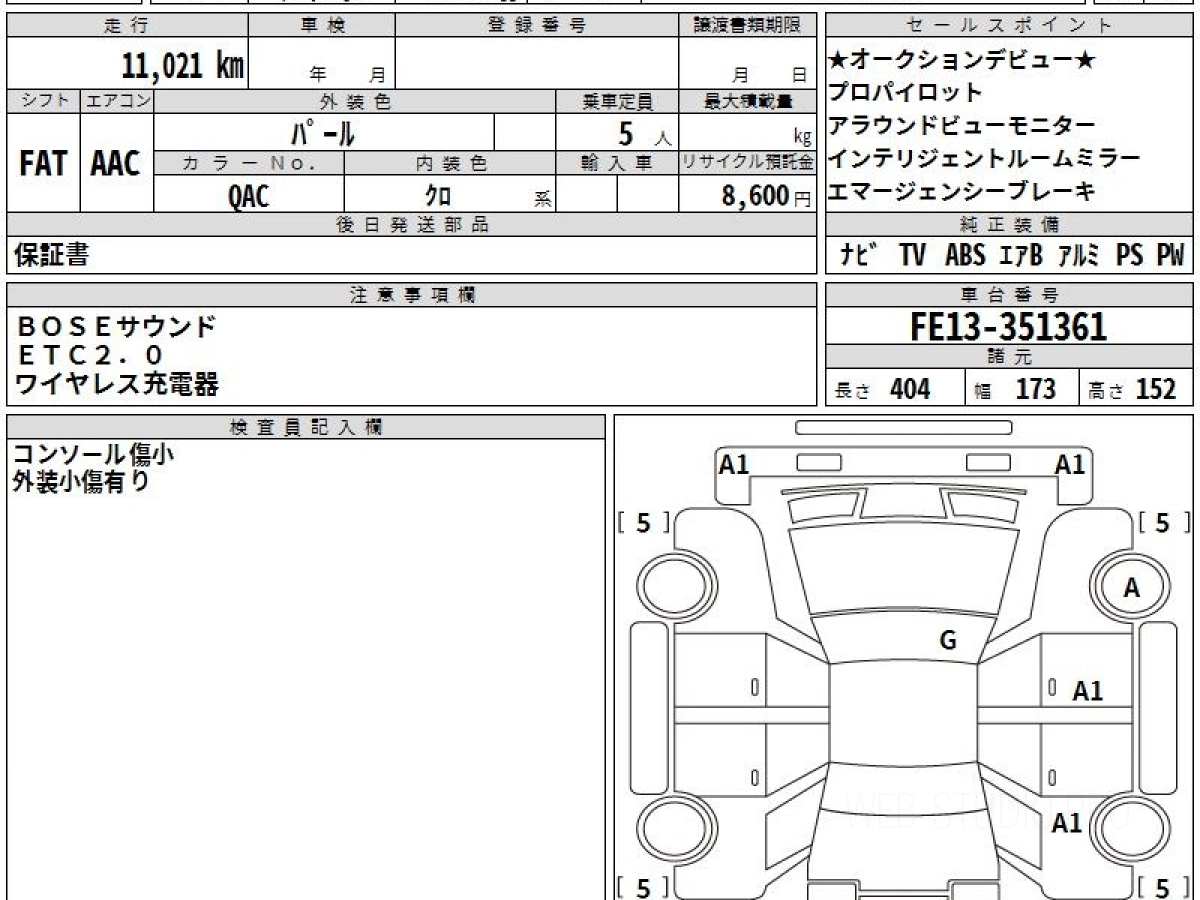This screenshot has width=1200, height=900.
Task: Select the コンソール傷小 inspector remark
Action: pyautogui.click(x=93, y=454)
